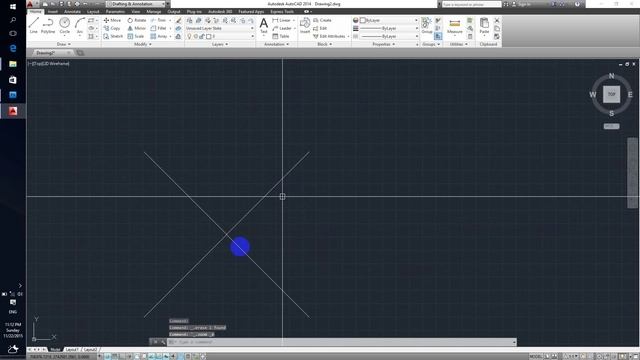Image resolution: width=640 pixels, height=360 pixels.
Task: Click the Create block tool
Action: click(322, 20)
